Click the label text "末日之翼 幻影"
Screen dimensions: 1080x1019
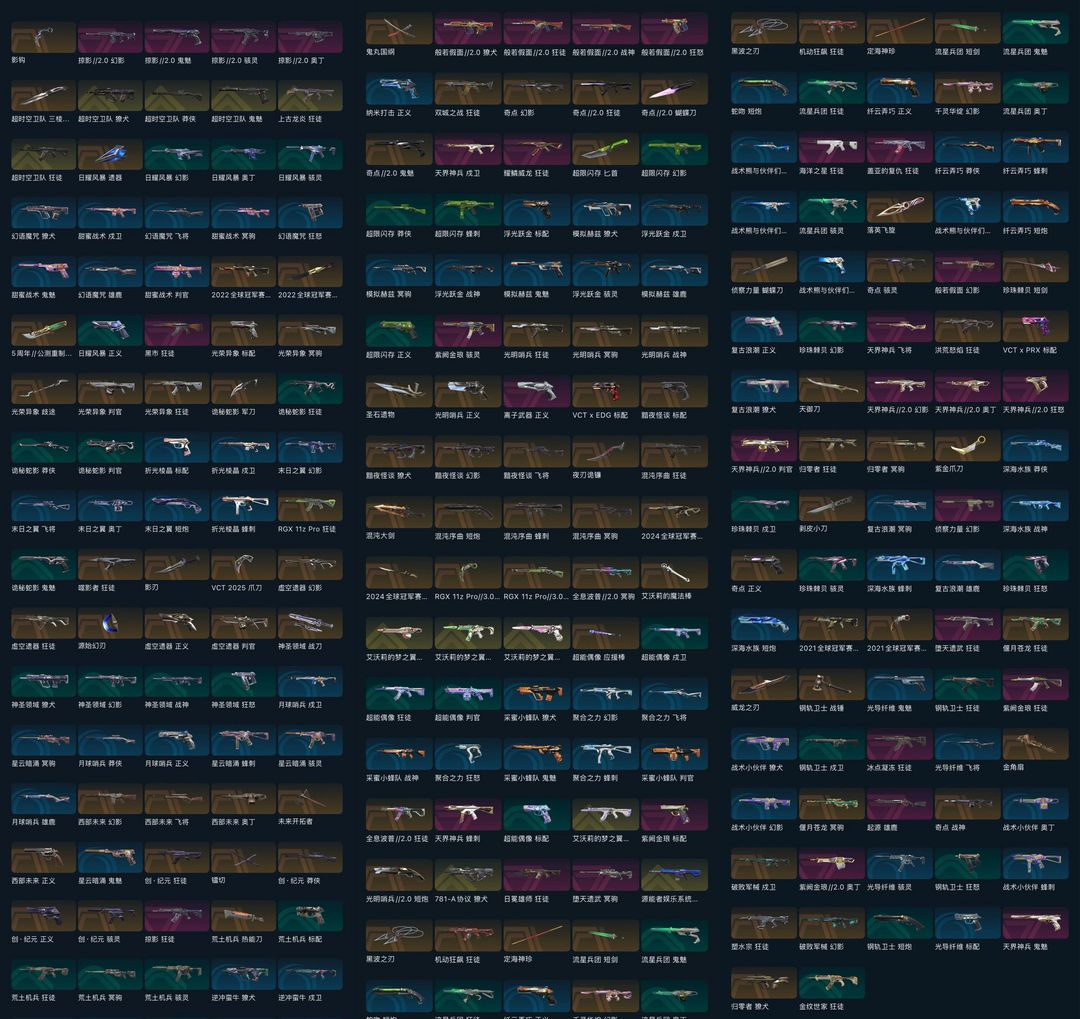300,471
